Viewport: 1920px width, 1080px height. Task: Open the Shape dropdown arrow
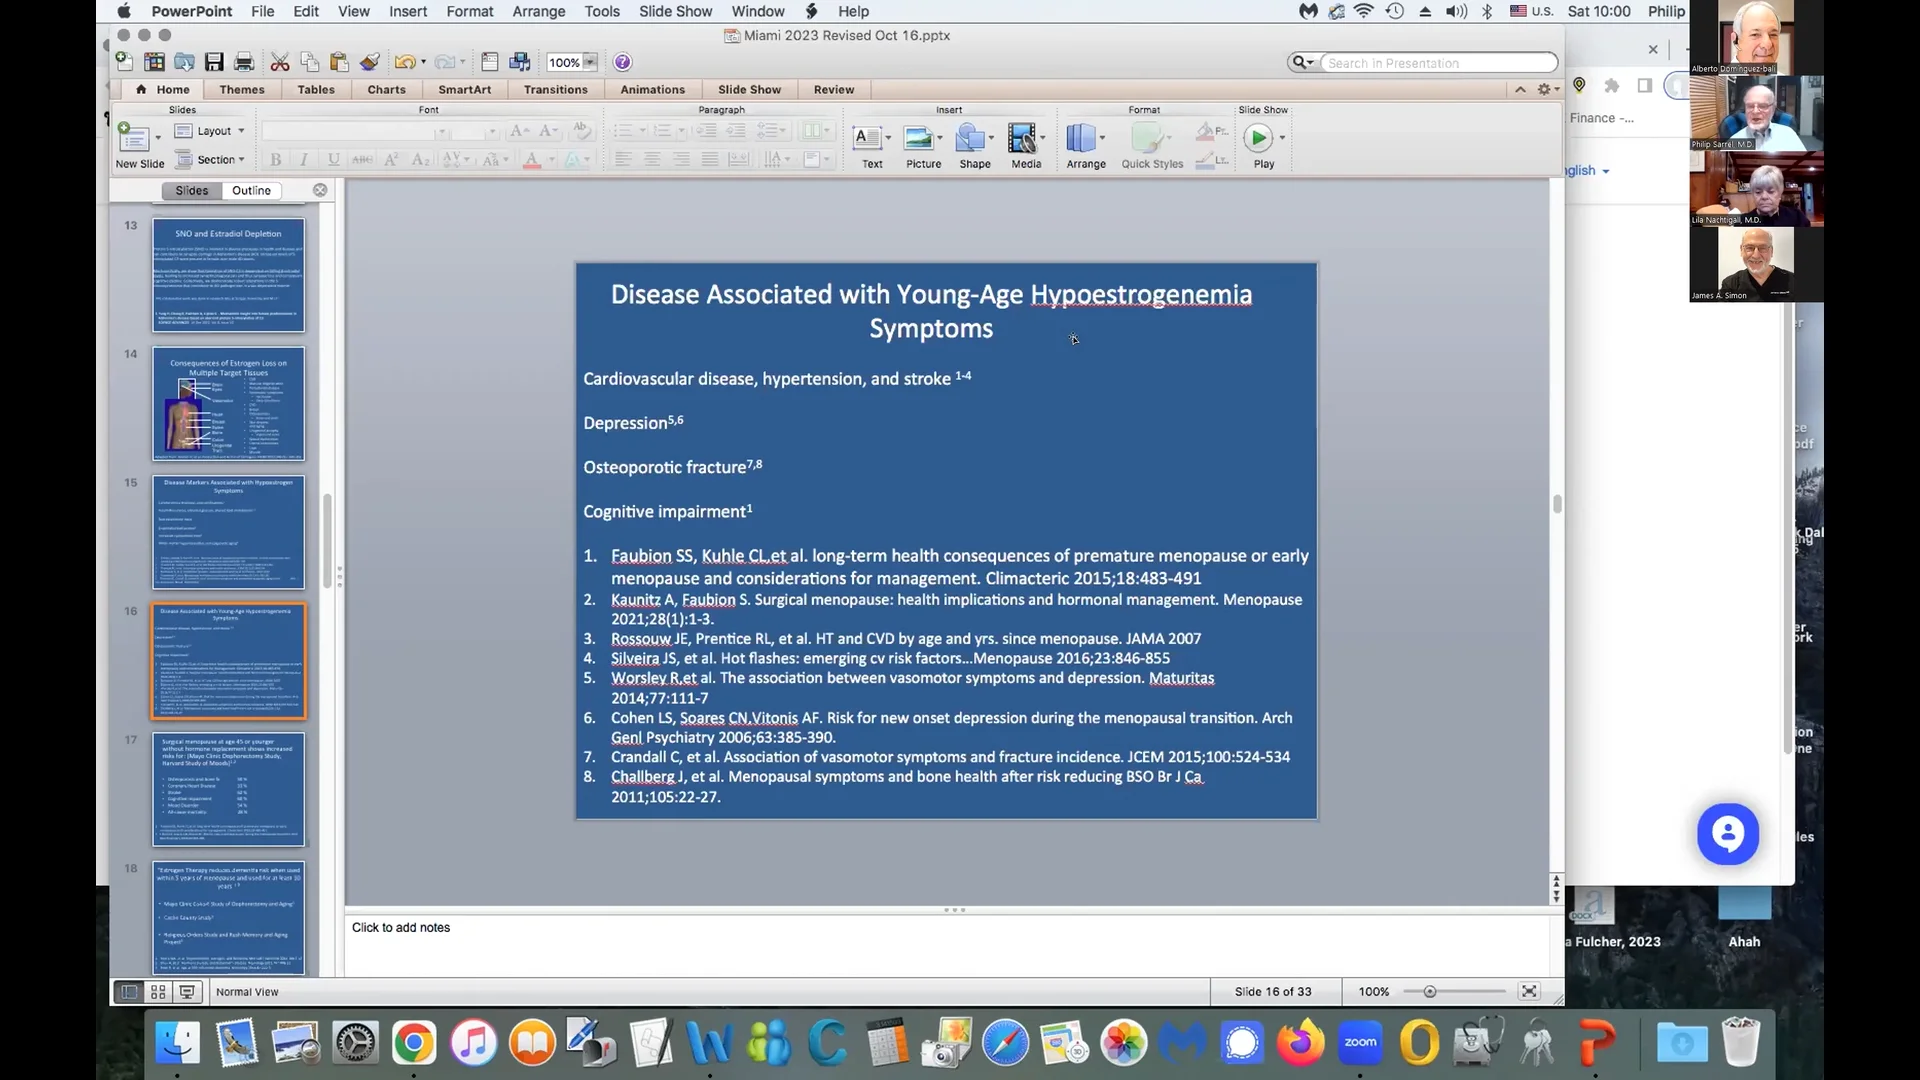pyautogui.click(x=991, y=138)
